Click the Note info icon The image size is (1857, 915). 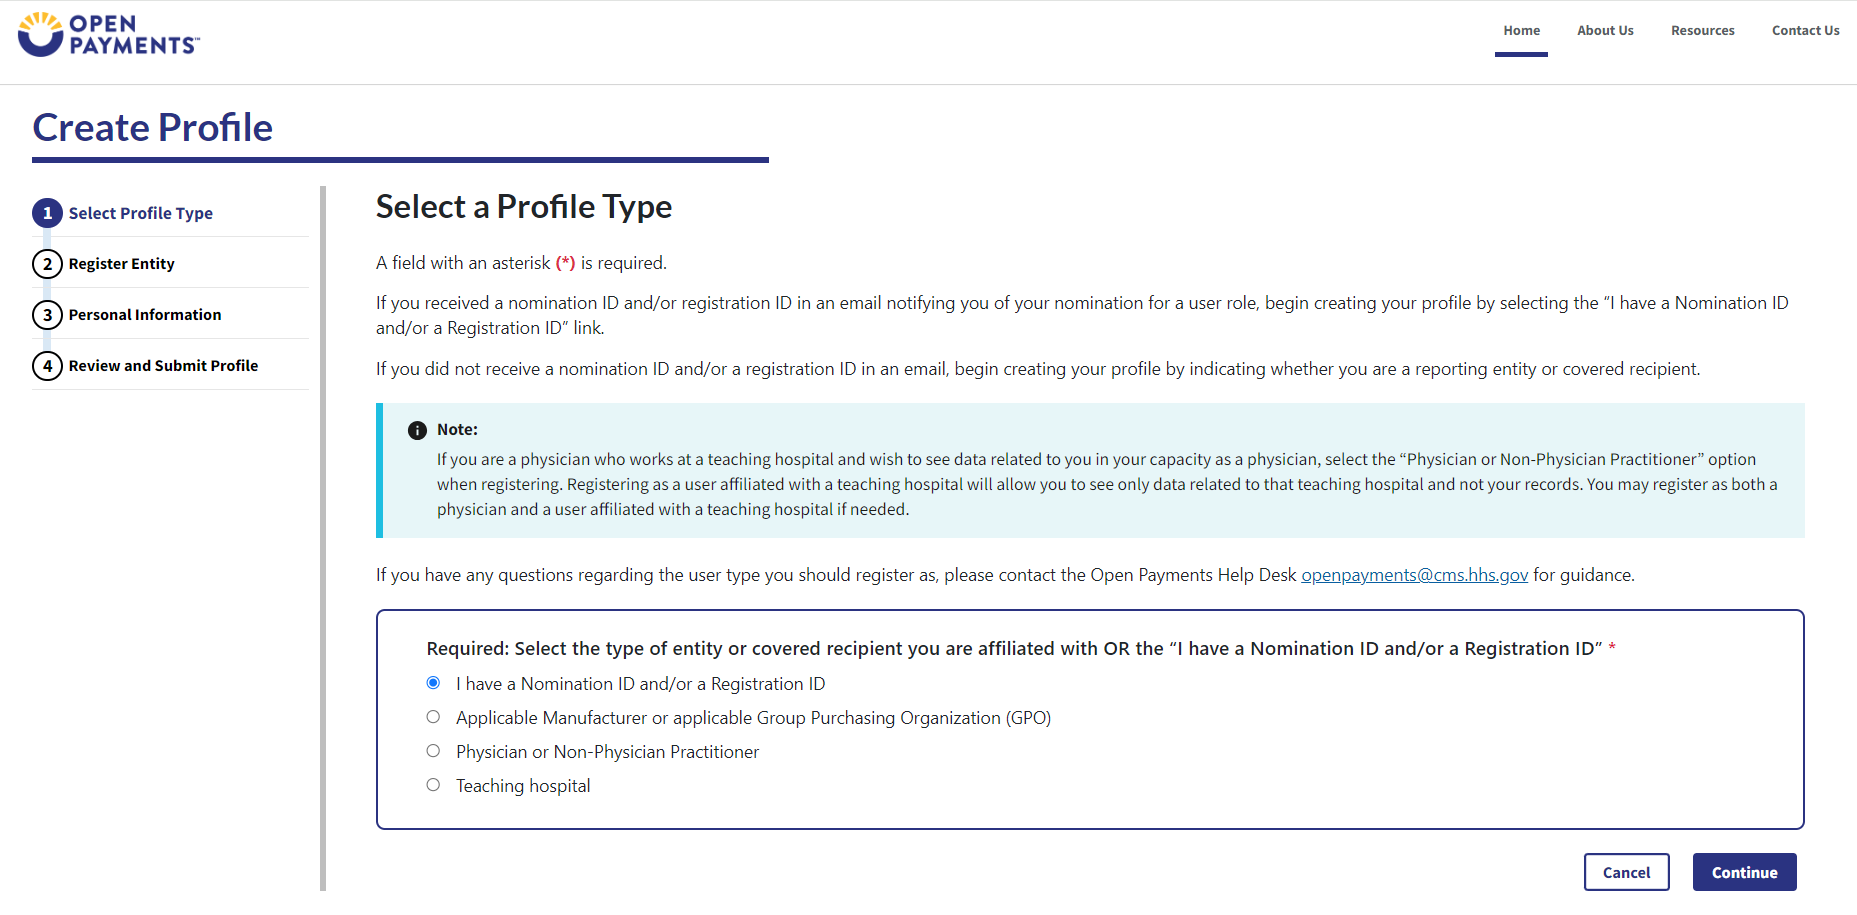coord(417,430)
